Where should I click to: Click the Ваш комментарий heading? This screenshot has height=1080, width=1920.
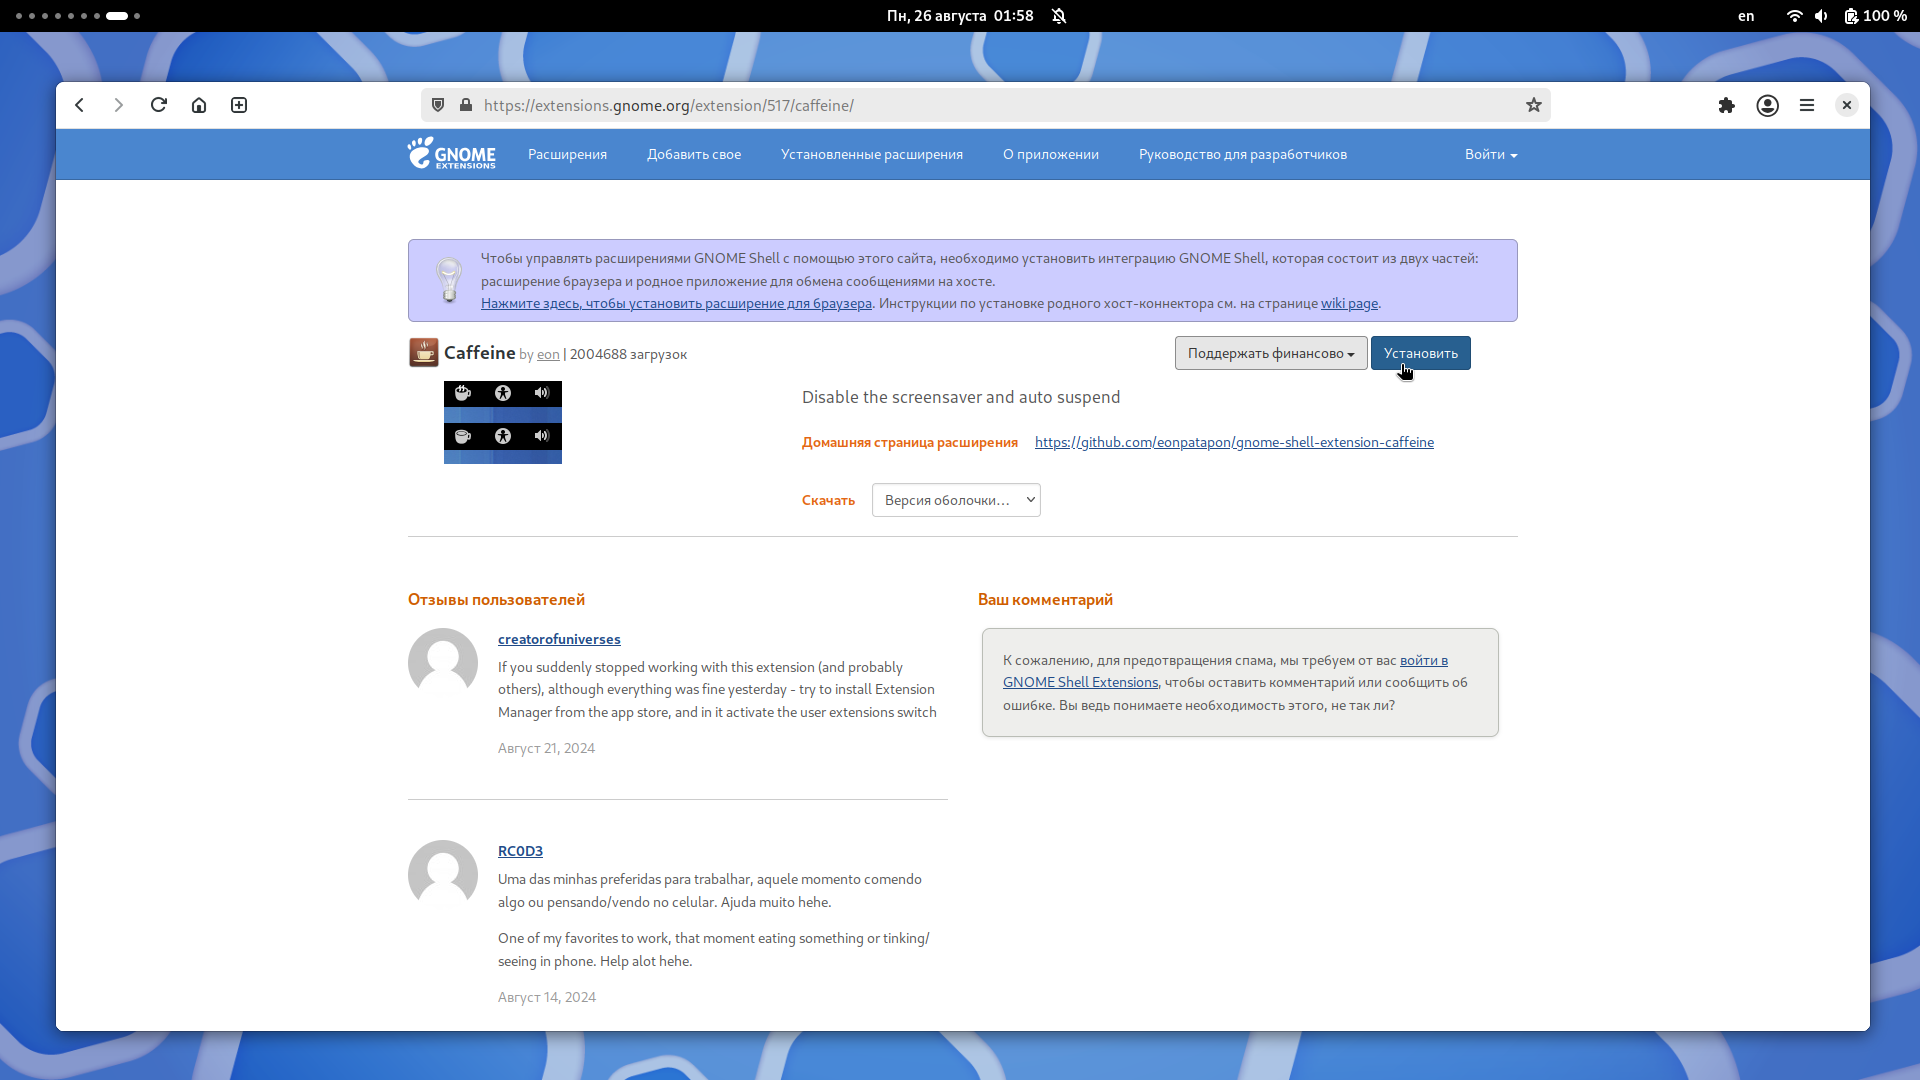1045,599
